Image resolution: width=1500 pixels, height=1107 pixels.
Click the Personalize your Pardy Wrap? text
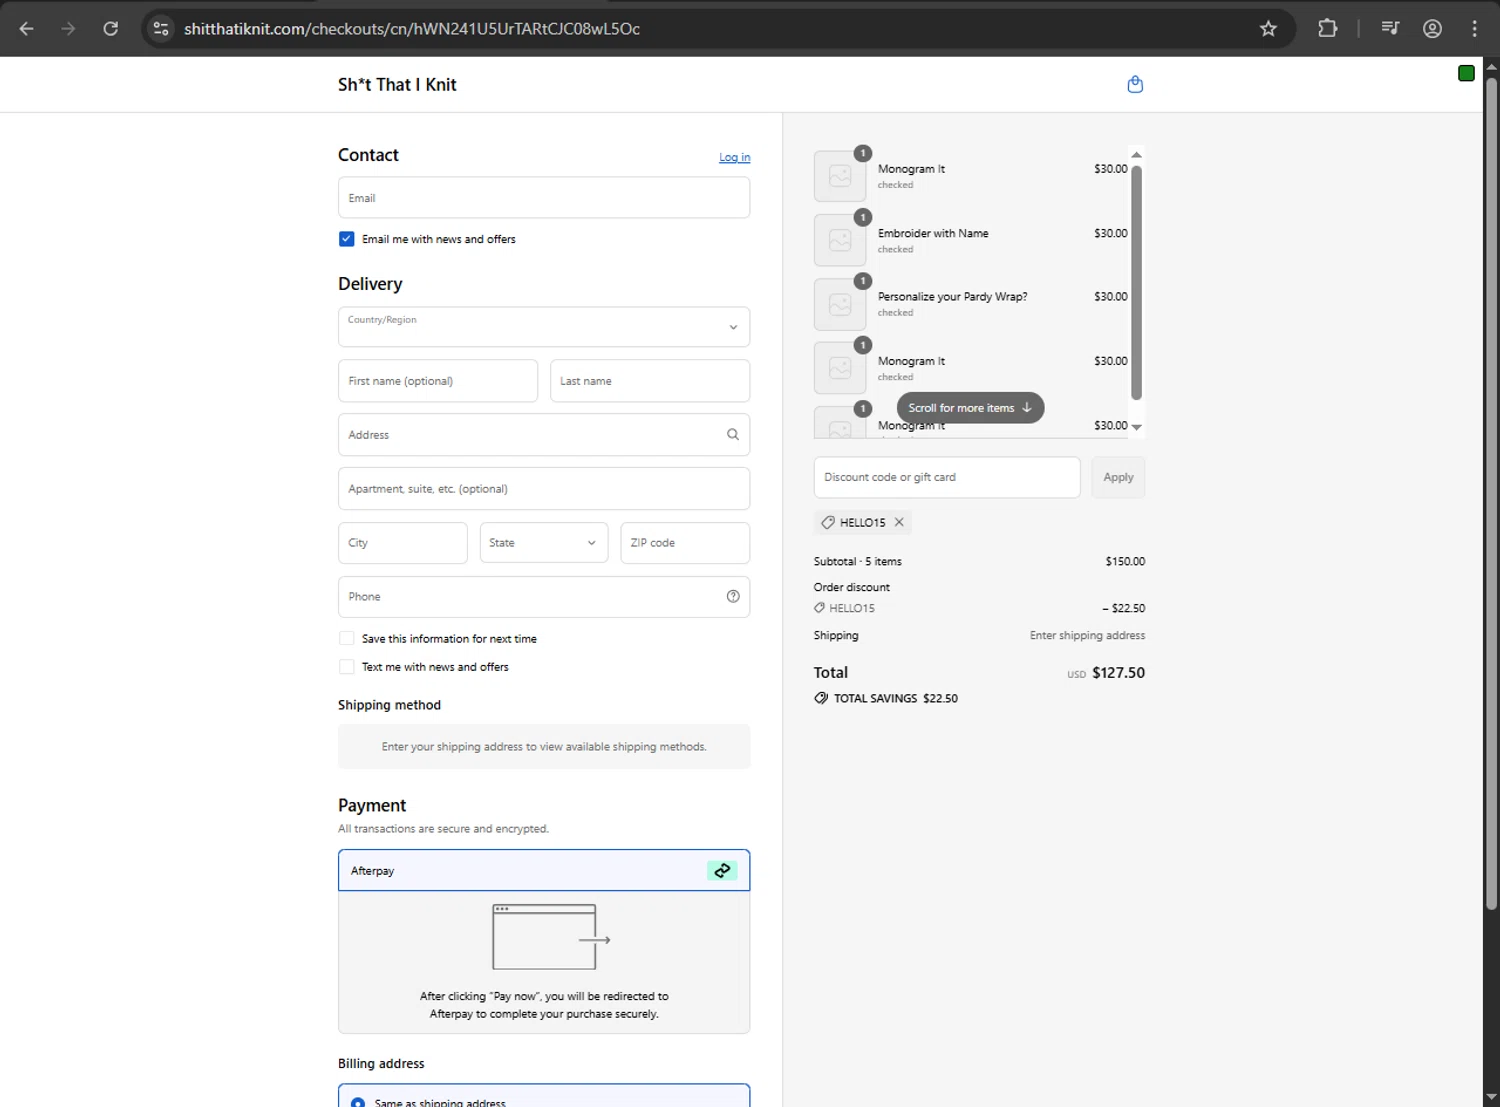953,296
